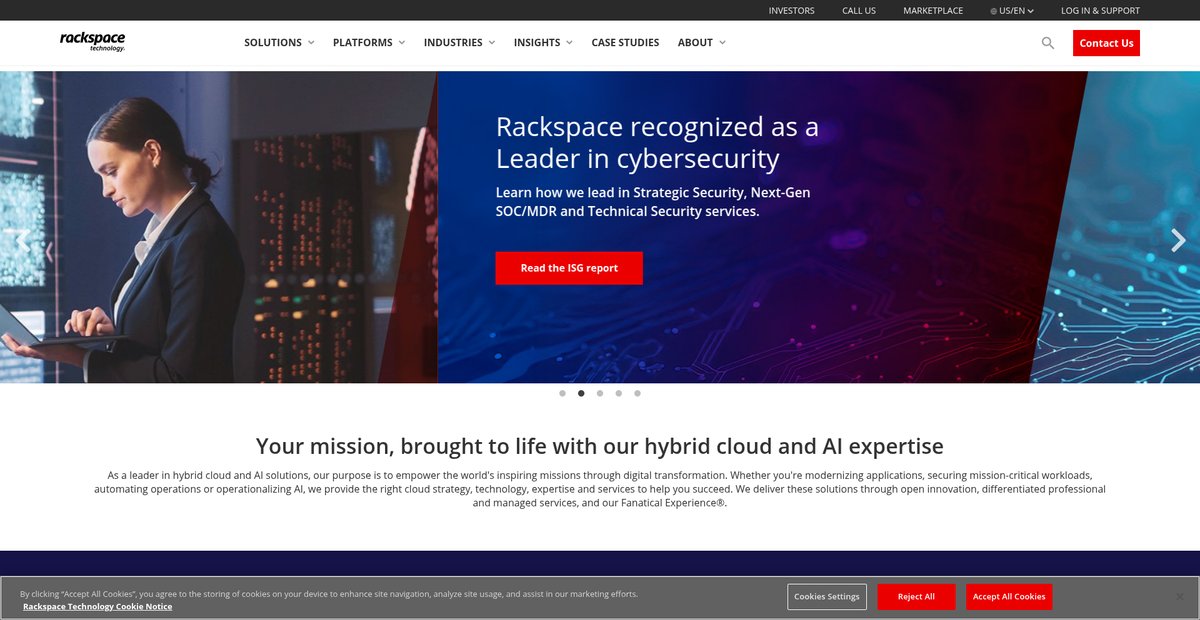Select the third carousel dot

click(x=600, y=393)
